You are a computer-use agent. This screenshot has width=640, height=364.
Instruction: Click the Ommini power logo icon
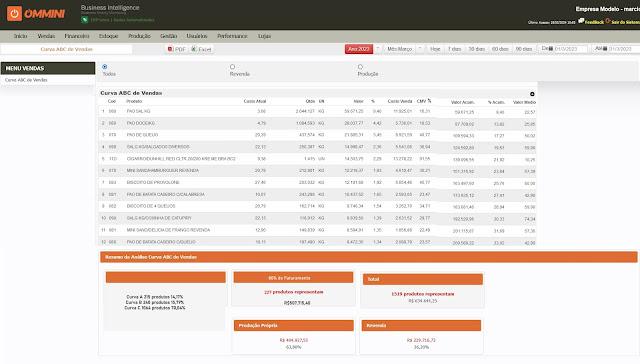click(14, 13)
